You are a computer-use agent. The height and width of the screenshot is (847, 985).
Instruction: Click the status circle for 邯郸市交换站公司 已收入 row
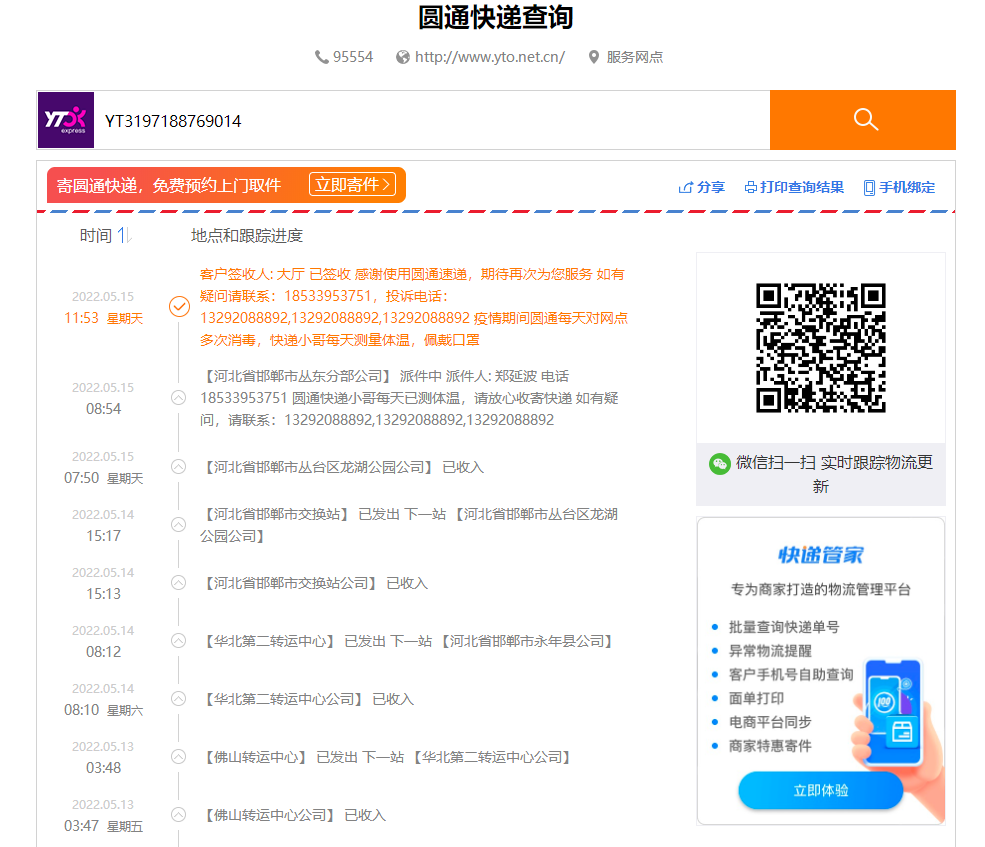(x=178, y=582)
